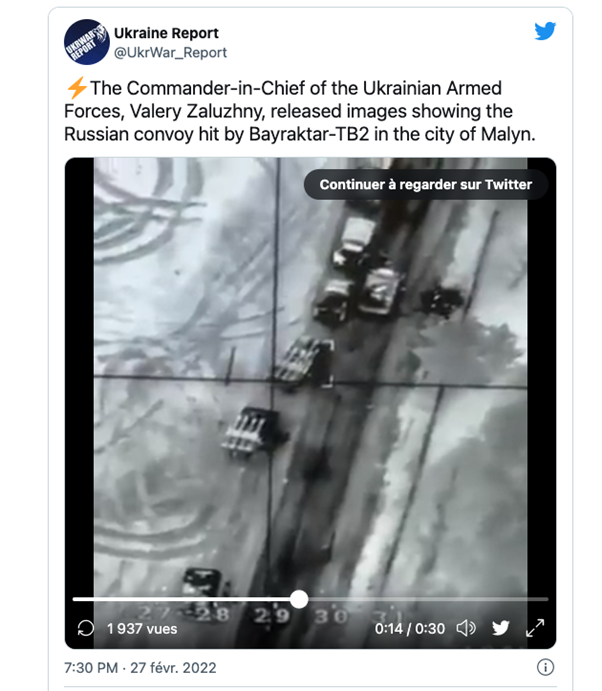The width and height of the screenshot is (602, 691).
Task: Open tweet via Twitter icon in player controls
Action: [x=501, y=628]
